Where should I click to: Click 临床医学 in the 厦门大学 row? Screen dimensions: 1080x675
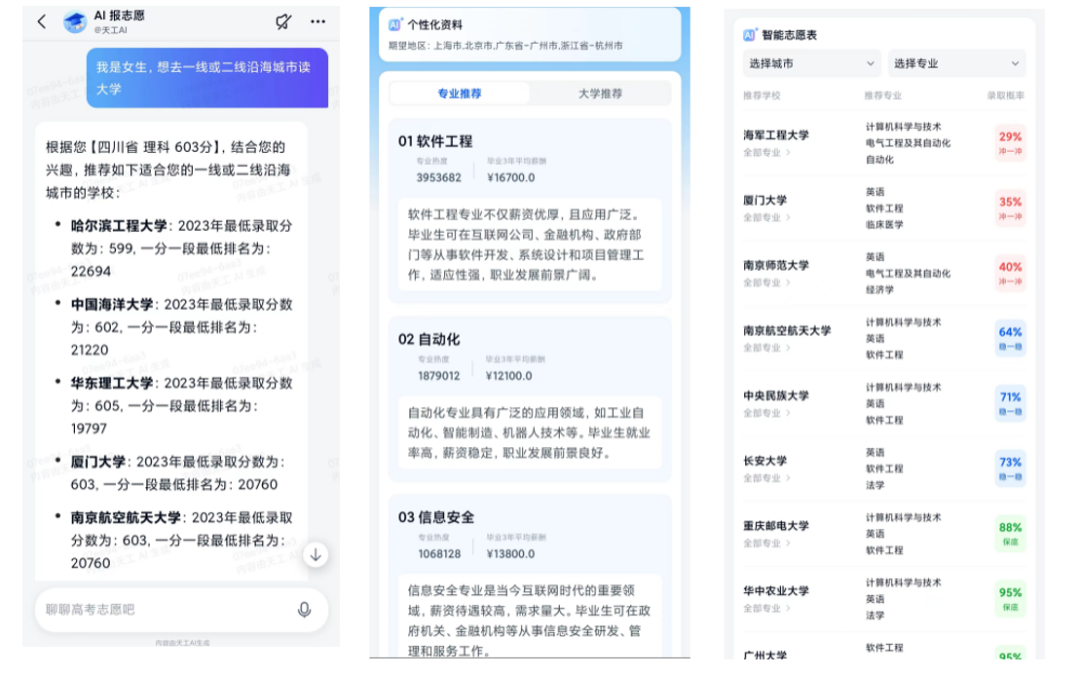(884, 225)
